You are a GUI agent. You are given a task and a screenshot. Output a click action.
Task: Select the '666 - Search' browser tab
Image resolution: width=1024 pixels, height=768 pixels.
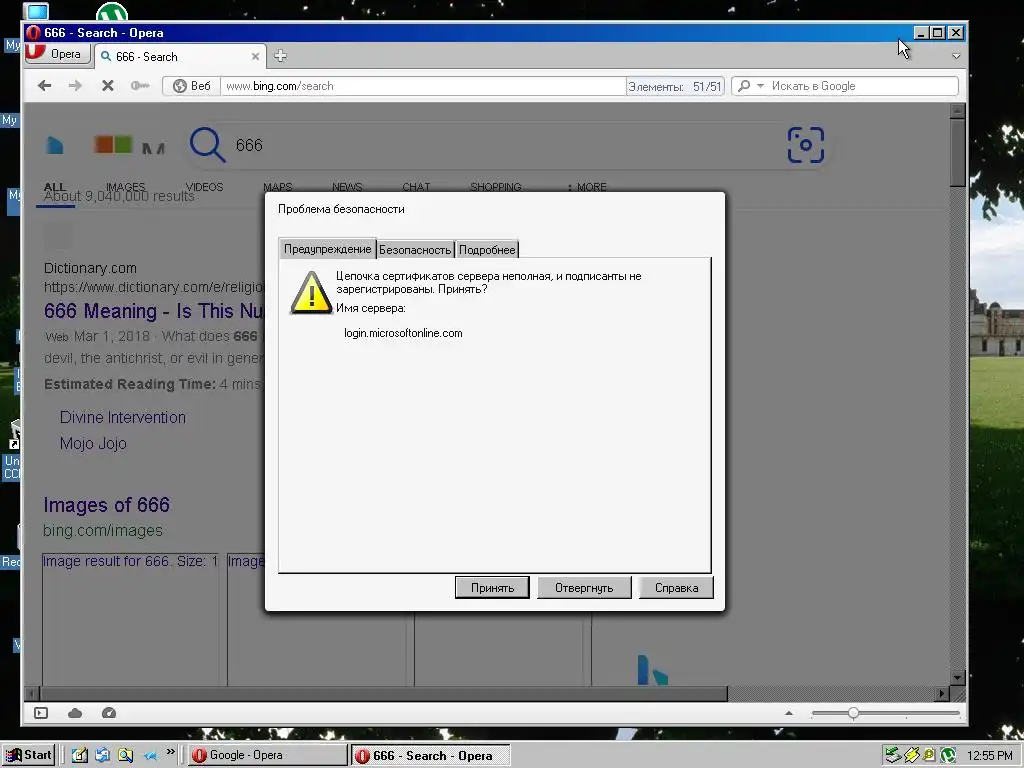click(179, 57)
